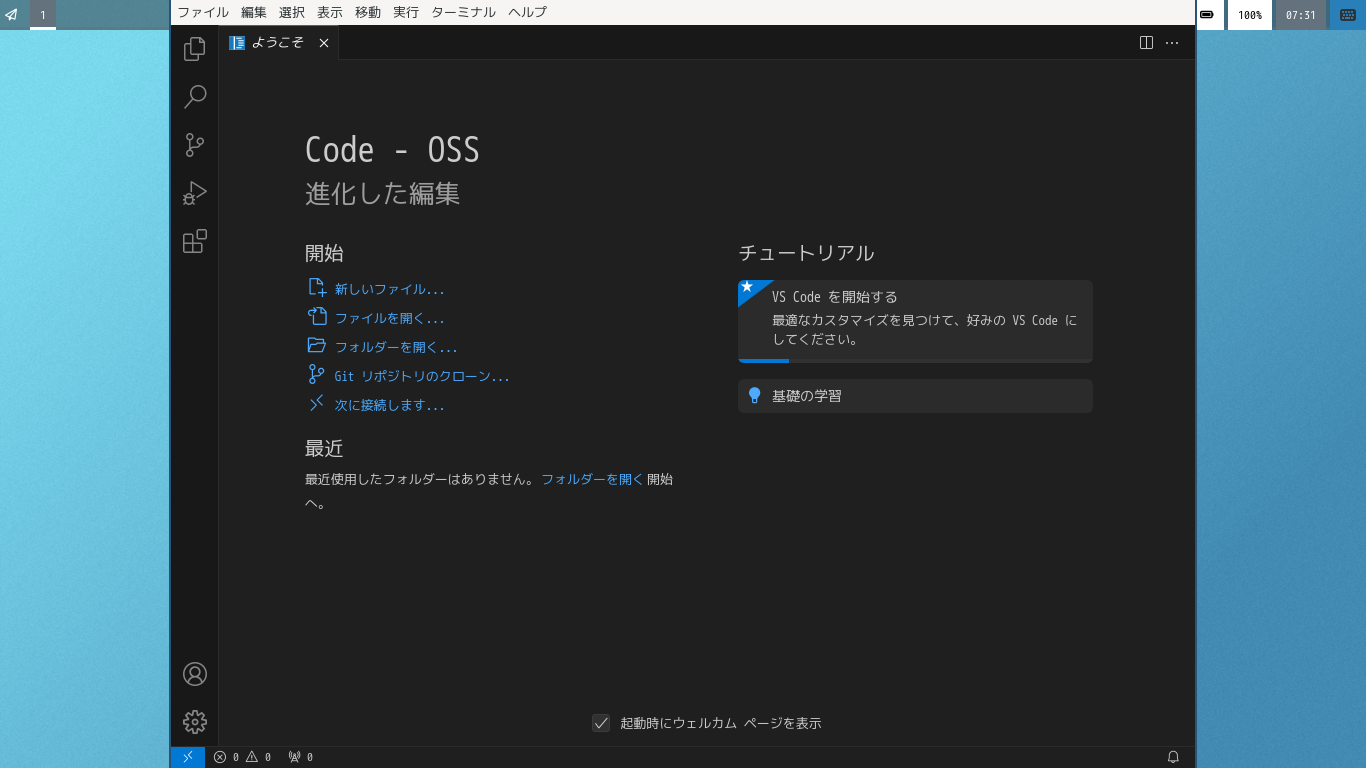
Task: Close the ようこそ tab
Action: [x=324, y=43]
